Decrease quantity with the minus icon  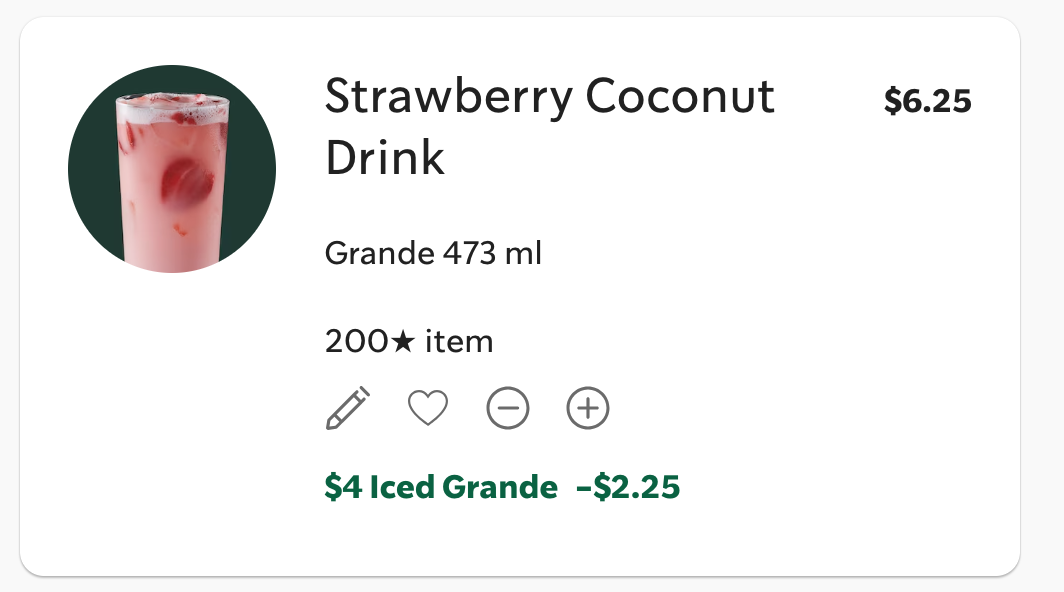click(x=508, y=408)
